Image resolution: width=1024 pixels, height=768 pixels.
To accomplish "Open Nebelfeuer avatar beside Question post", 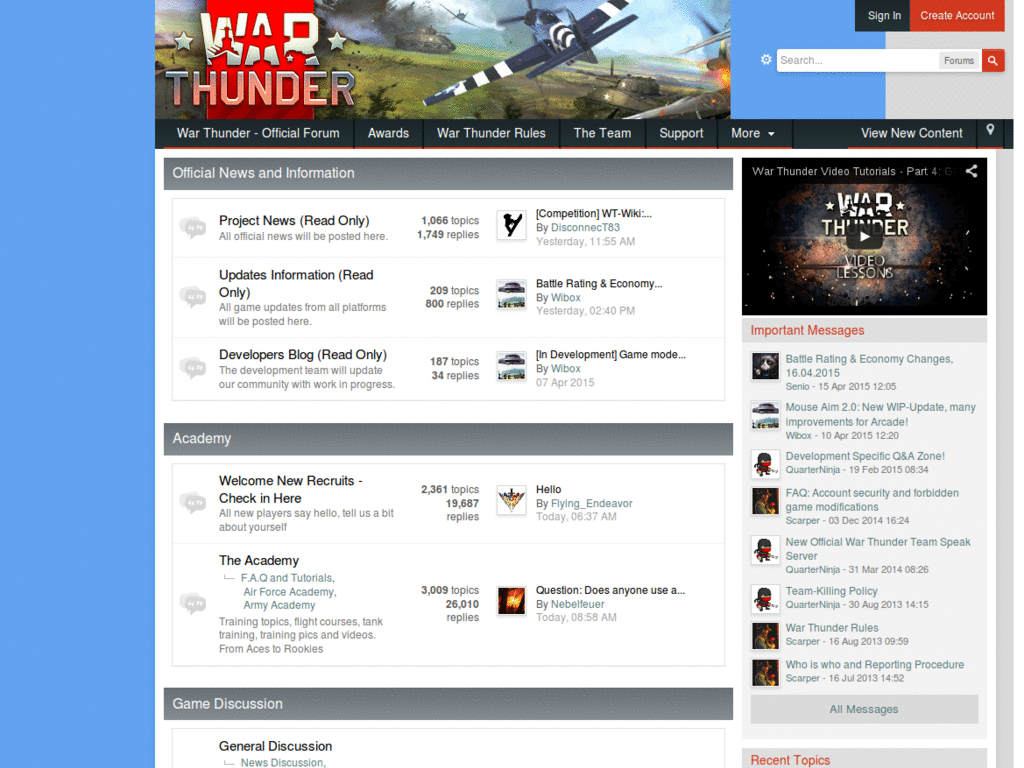I will click(511, 601).
